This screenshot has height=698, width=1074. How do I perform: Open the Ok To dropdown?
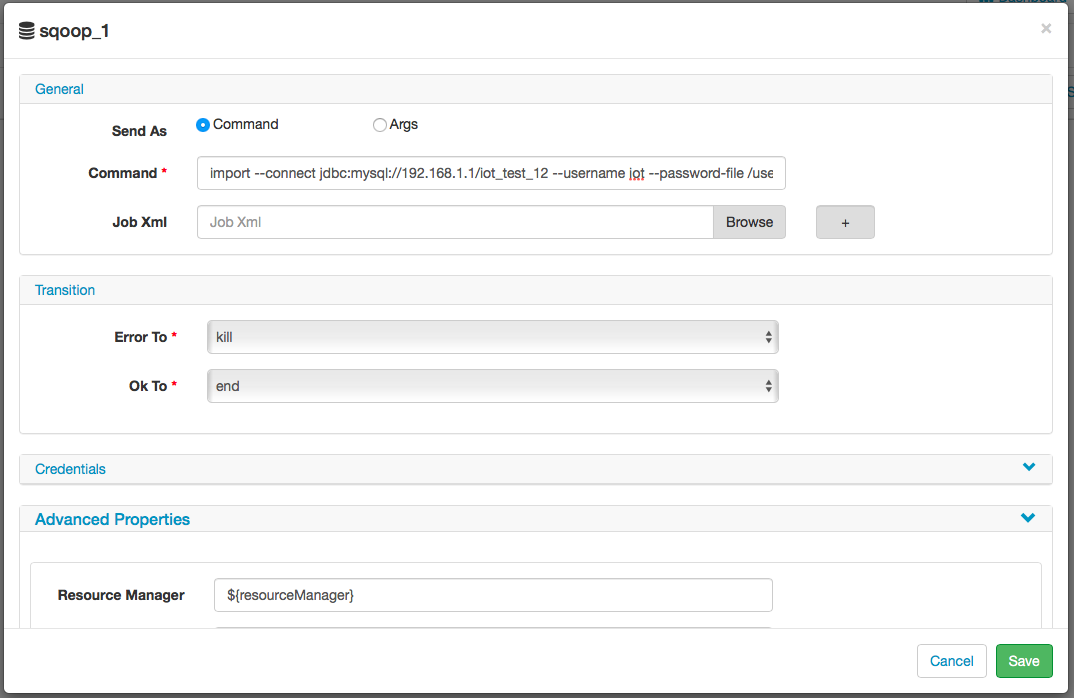[x=492, y=386]
